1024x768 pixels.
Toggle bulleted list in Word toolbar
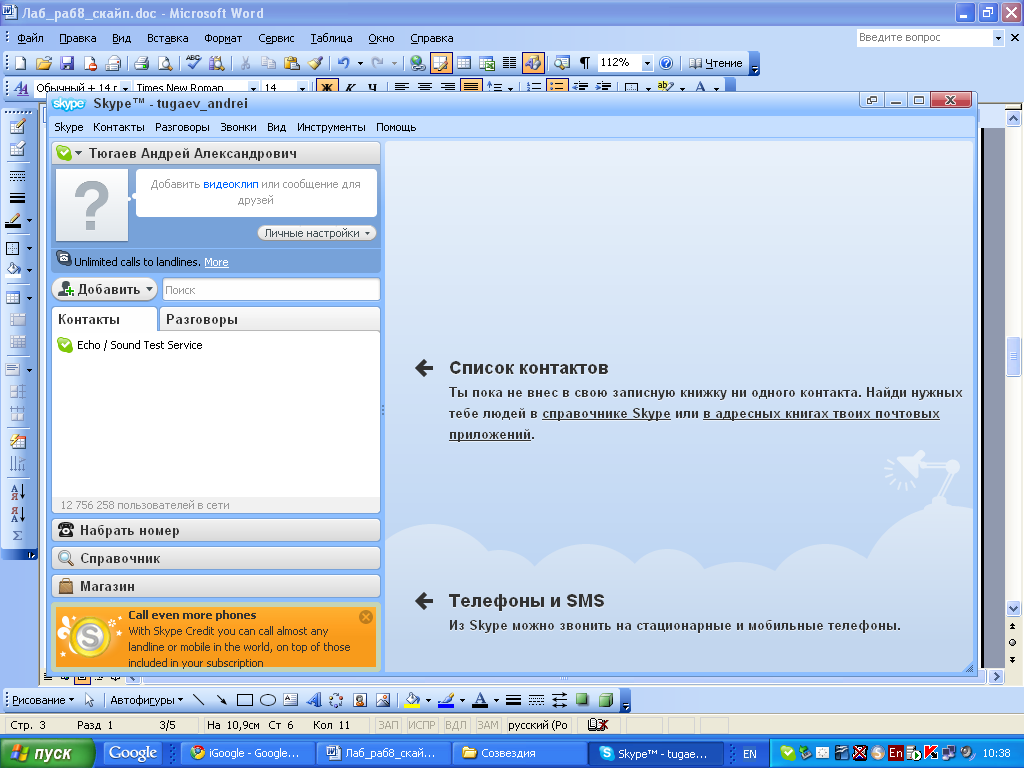coord(556,87)
